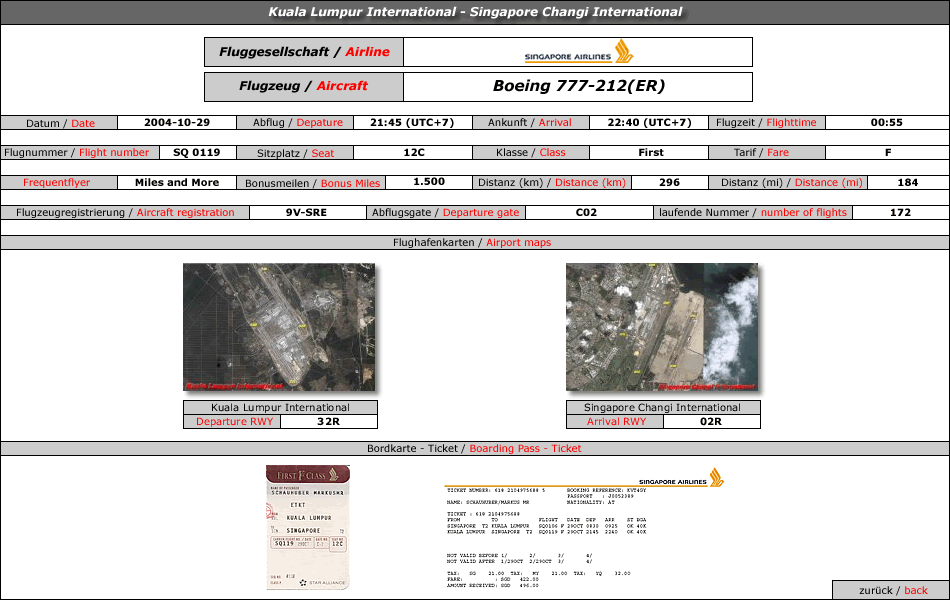Click the Flugzeit / Flighttime label

click(x=767, y=122)
